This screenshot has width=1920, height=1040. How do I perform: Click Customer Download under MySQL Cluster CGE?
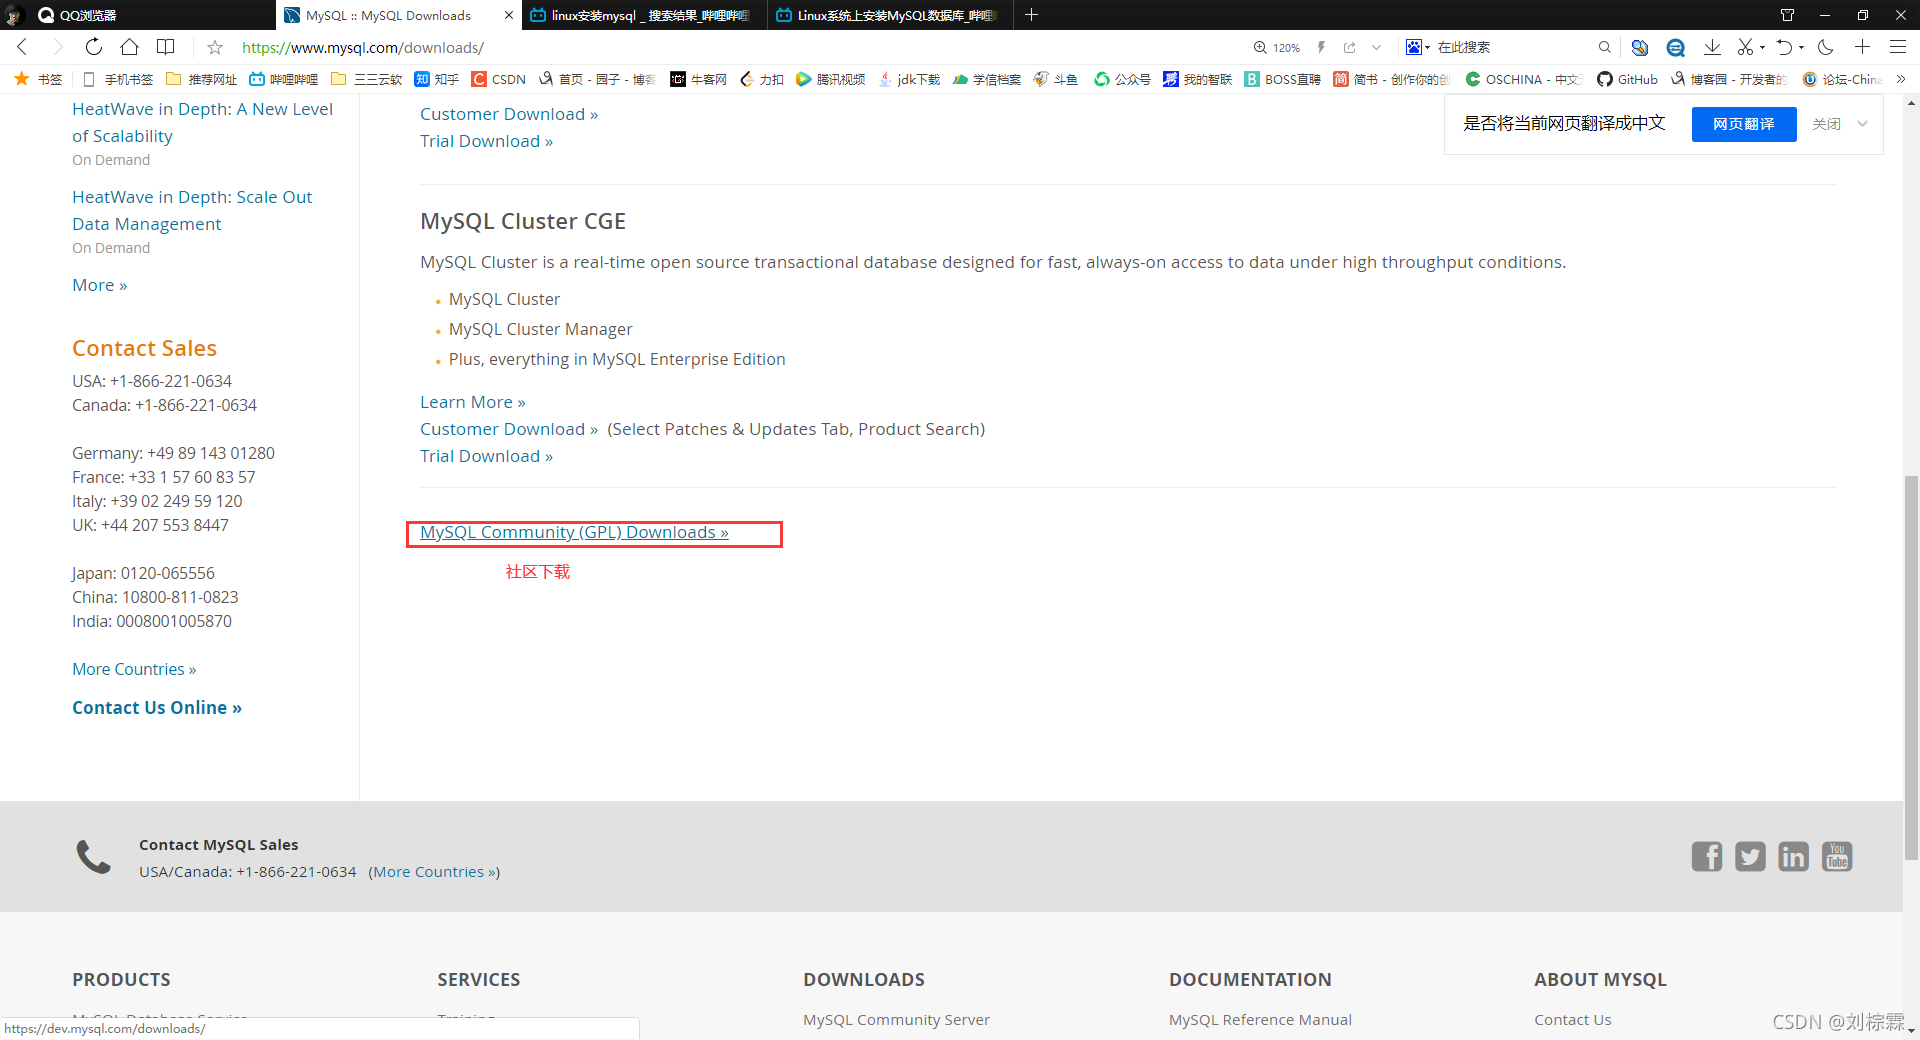pyautogui.click(x=509, y=429)
